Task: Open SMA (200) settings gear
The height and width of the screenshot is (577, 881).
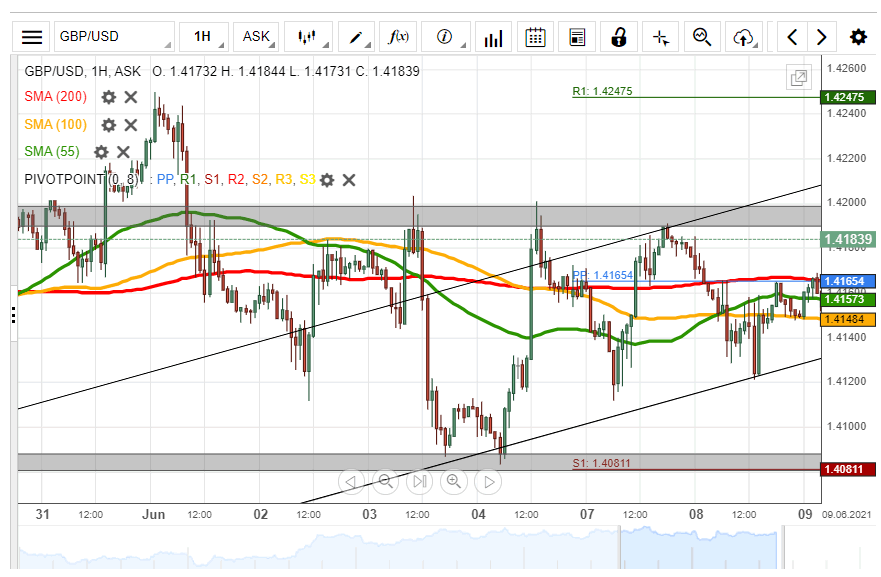Action: click(108, 97)
